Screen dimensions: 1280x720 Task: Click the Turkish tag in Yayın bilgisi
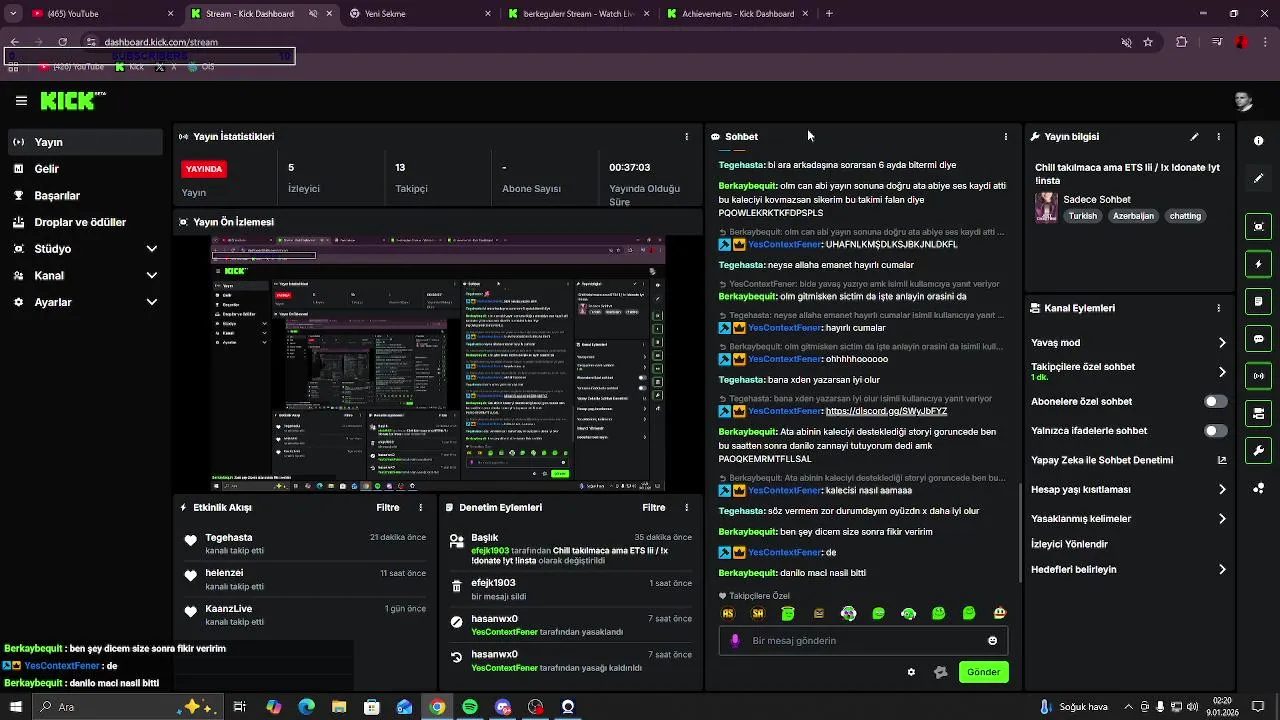coord(1082,216)
